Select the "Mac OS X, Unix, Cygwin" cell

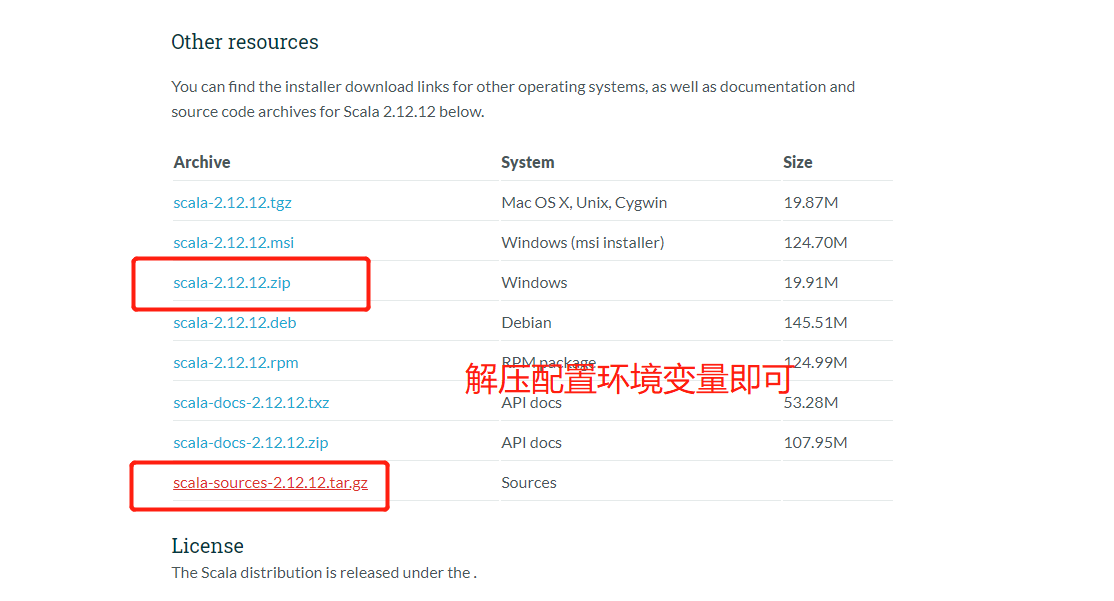(x=584, y=203)
